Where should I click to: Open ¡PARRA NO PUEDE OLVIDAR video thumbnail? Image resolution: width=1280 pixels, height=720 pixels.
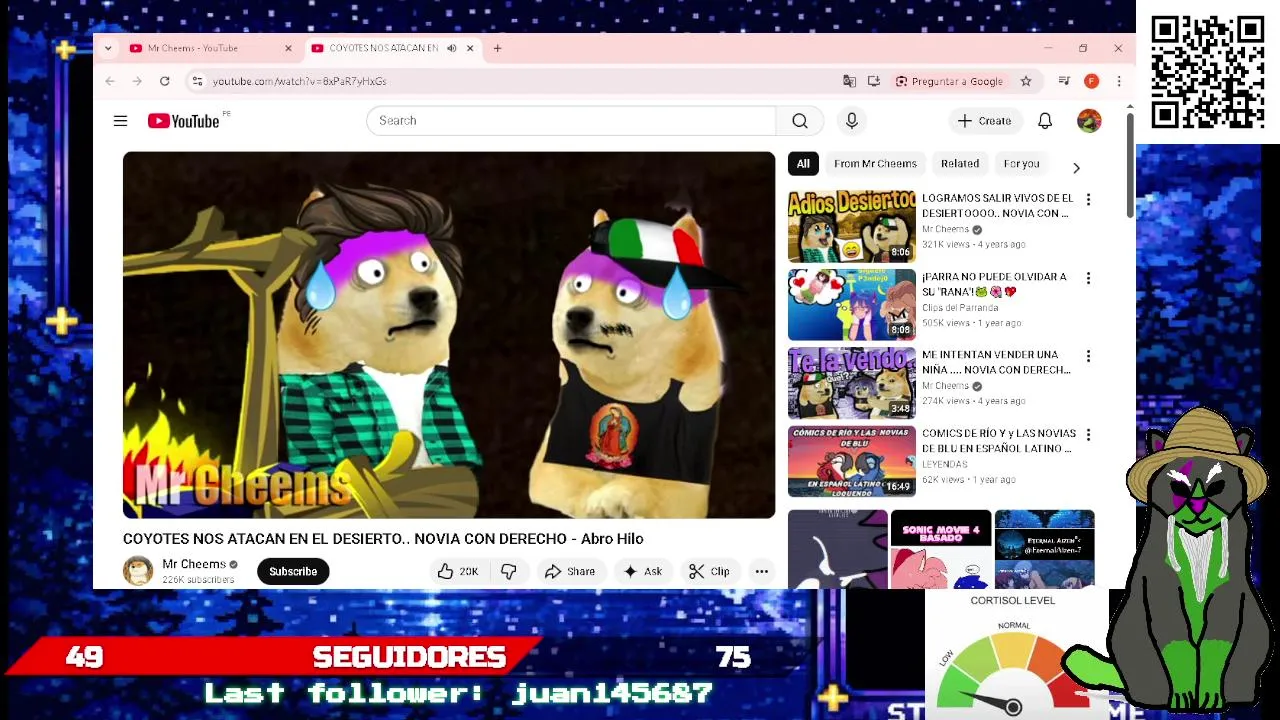[851, 305]
